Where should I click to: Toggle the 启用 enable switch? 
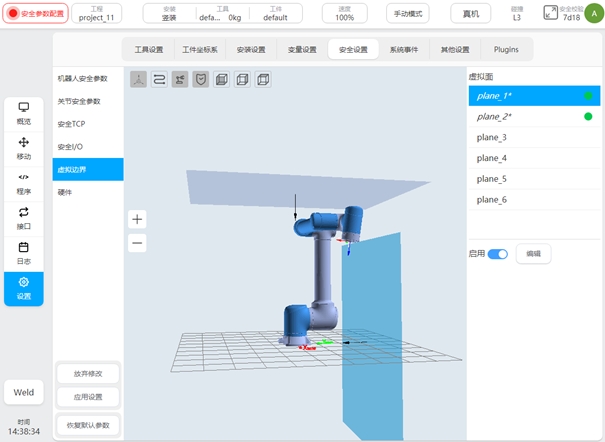pyautogui.click(x=497, y=254)
